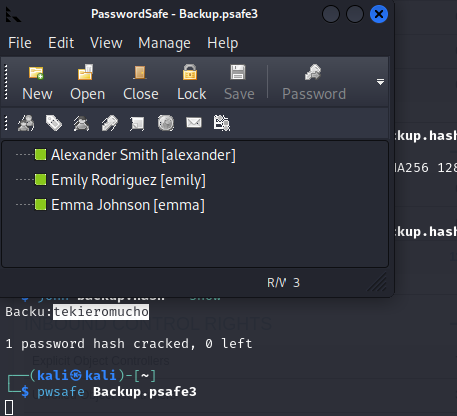
Task: Click the clipboard list icon in toolbar
Action: (x=222, y=123)
